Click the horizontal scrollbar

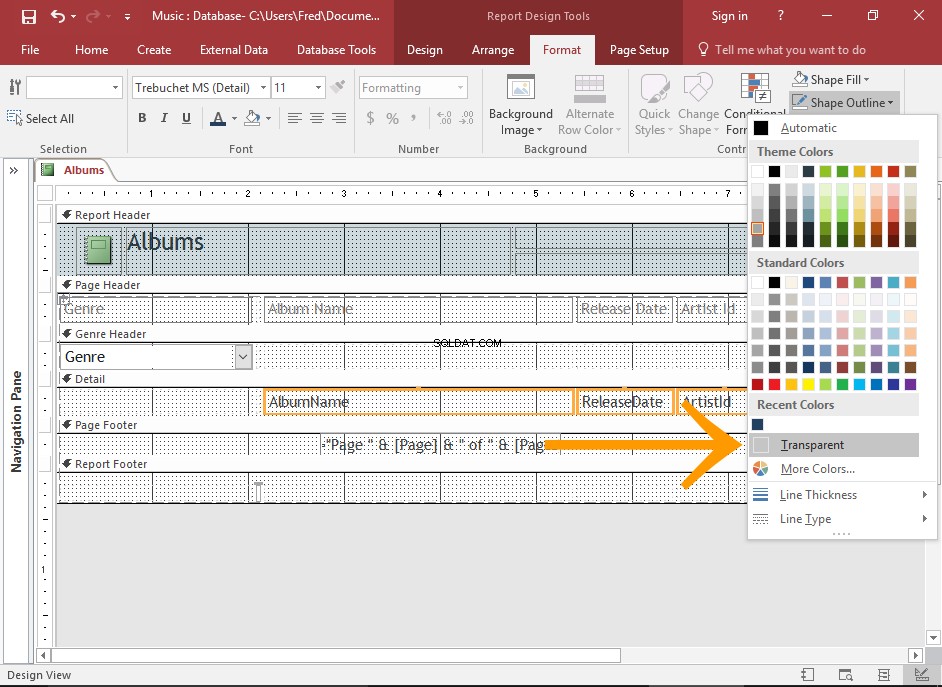(336, 655)
